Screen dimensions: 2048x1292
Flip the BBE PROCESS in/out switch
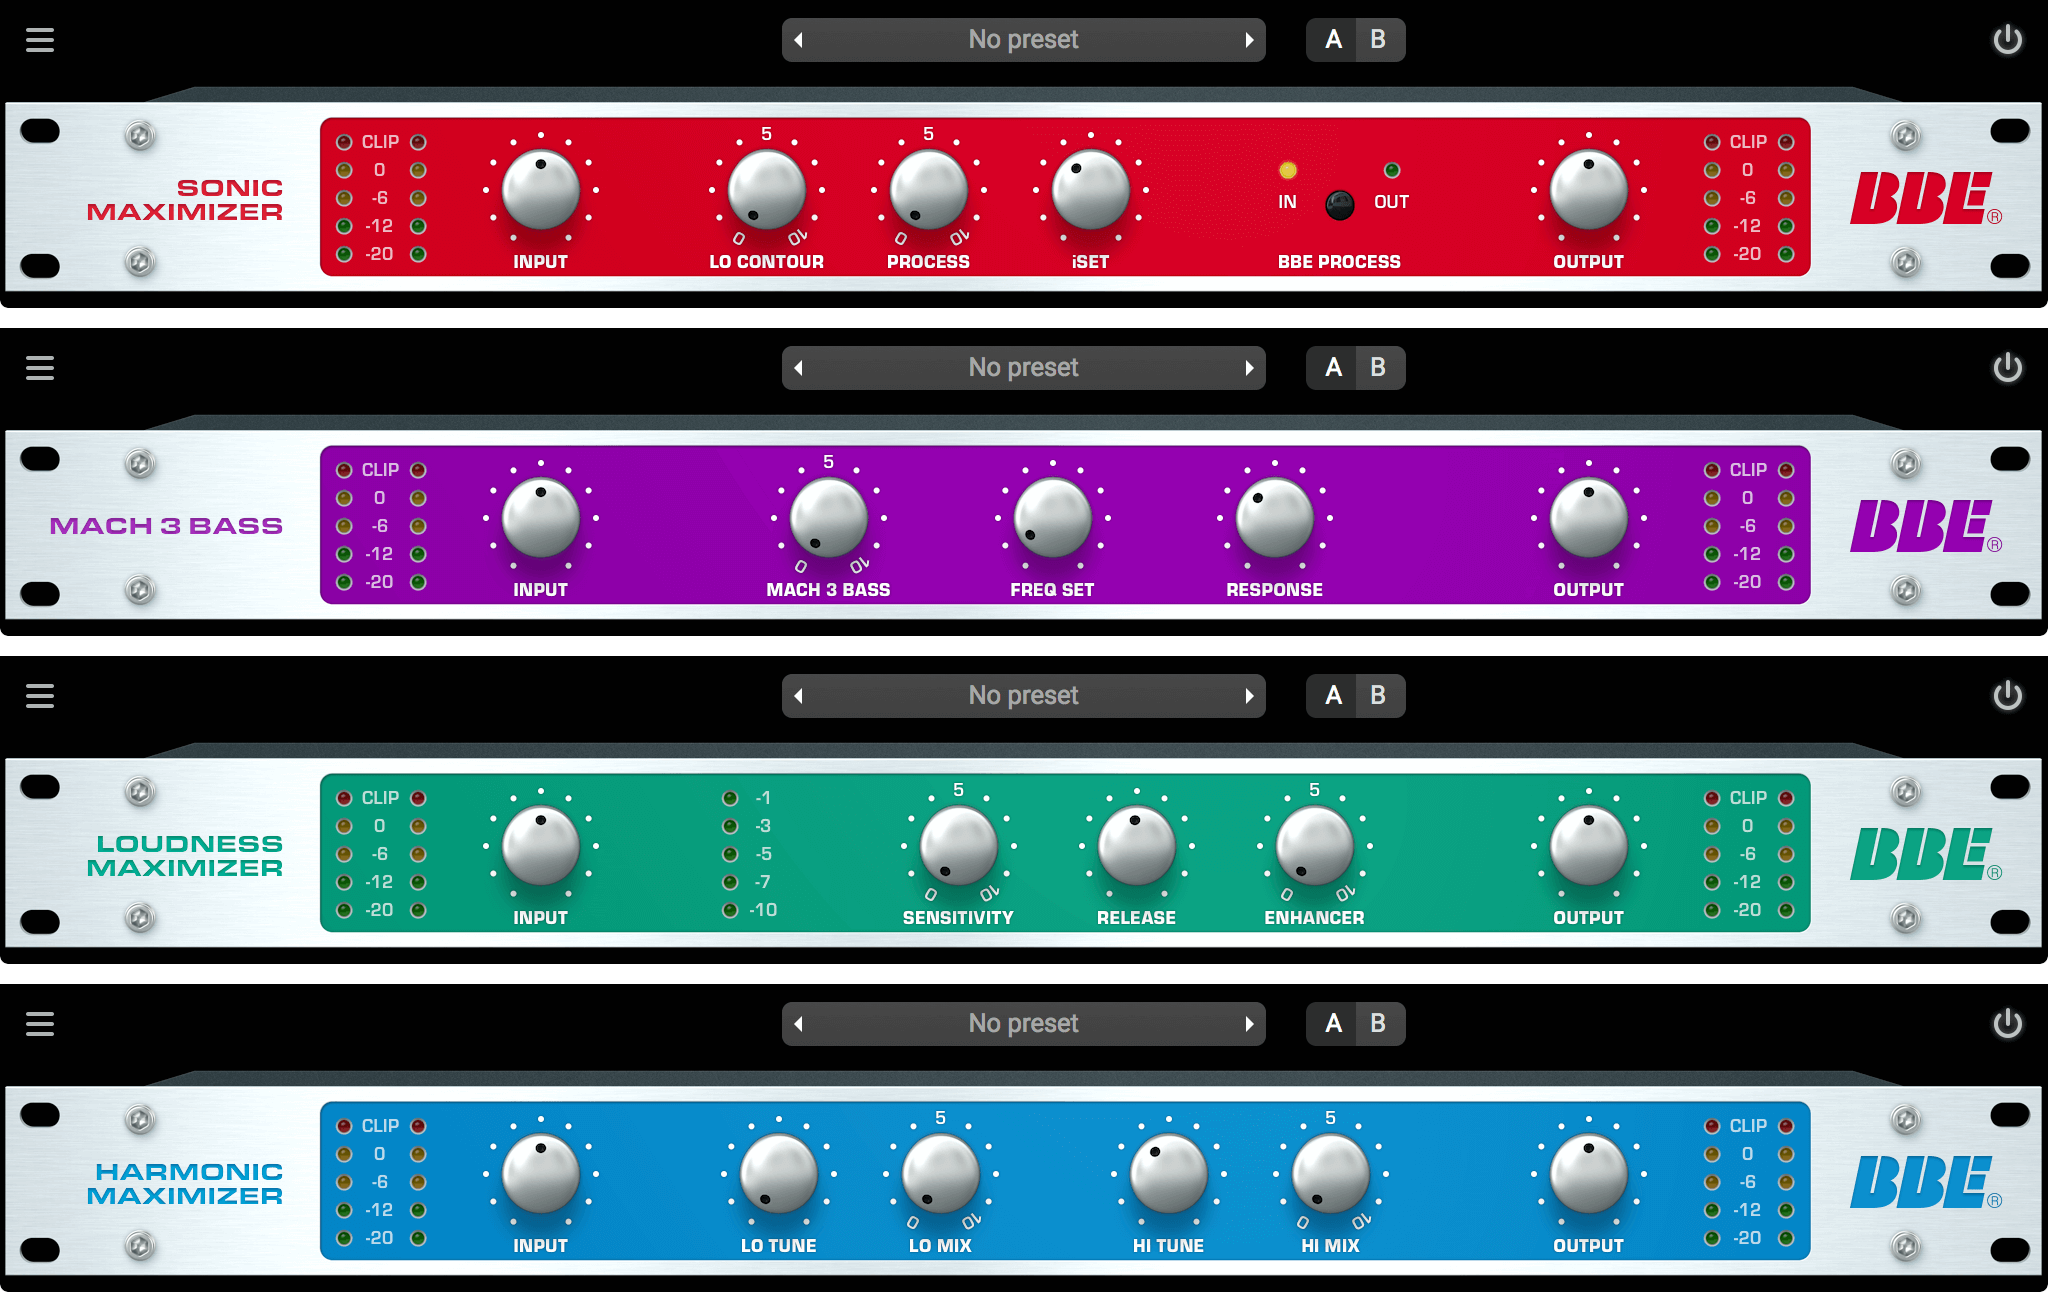pyautogui.click(x=1339, y=205)
